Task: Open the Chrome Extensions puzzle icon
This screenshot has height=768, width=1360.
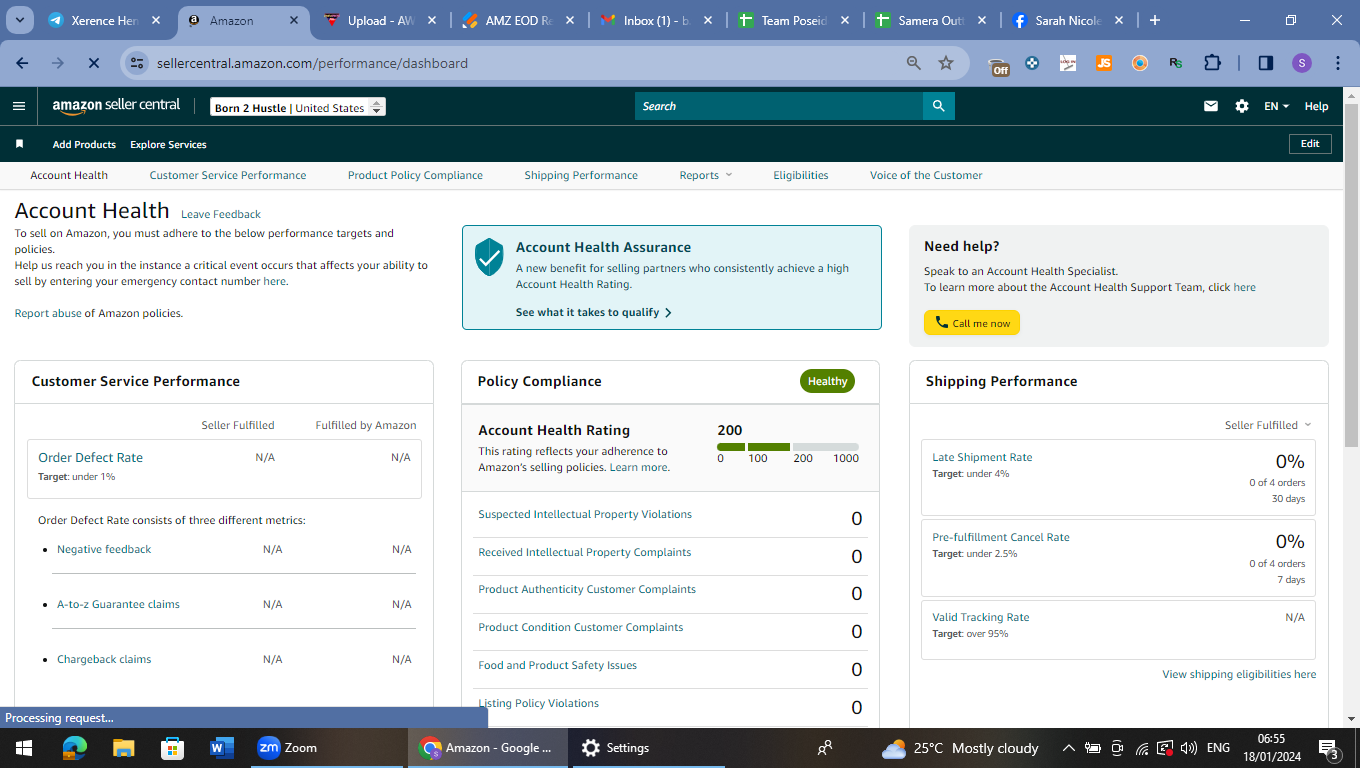Action: pyautogui.click(x=1212, y=63)
